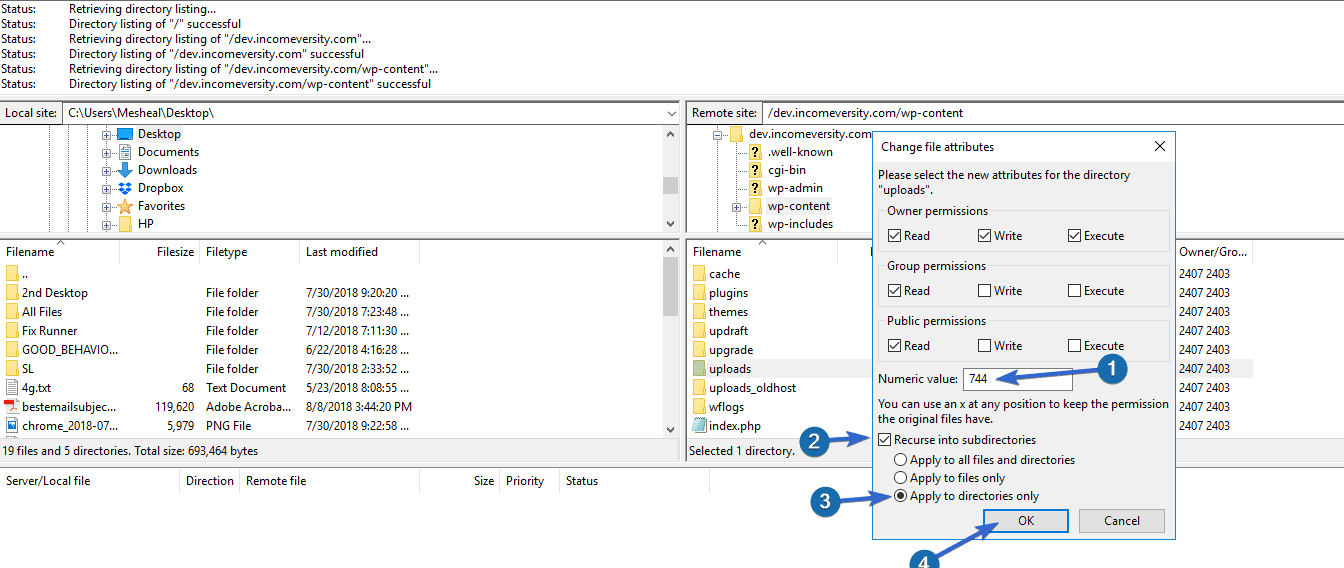Click the themes folder icon in remote list

[699, 312]
